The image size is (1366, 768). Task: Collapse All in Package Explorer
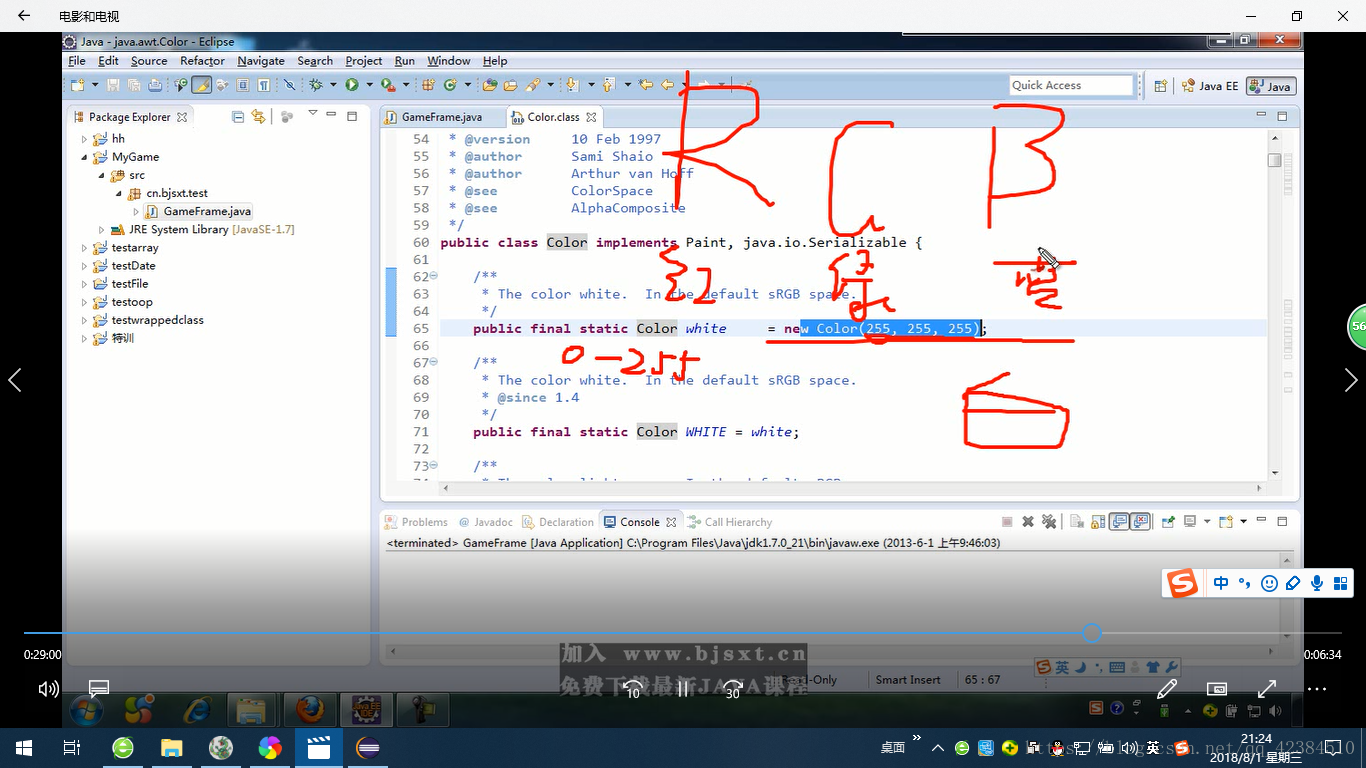tap(238, 117)
